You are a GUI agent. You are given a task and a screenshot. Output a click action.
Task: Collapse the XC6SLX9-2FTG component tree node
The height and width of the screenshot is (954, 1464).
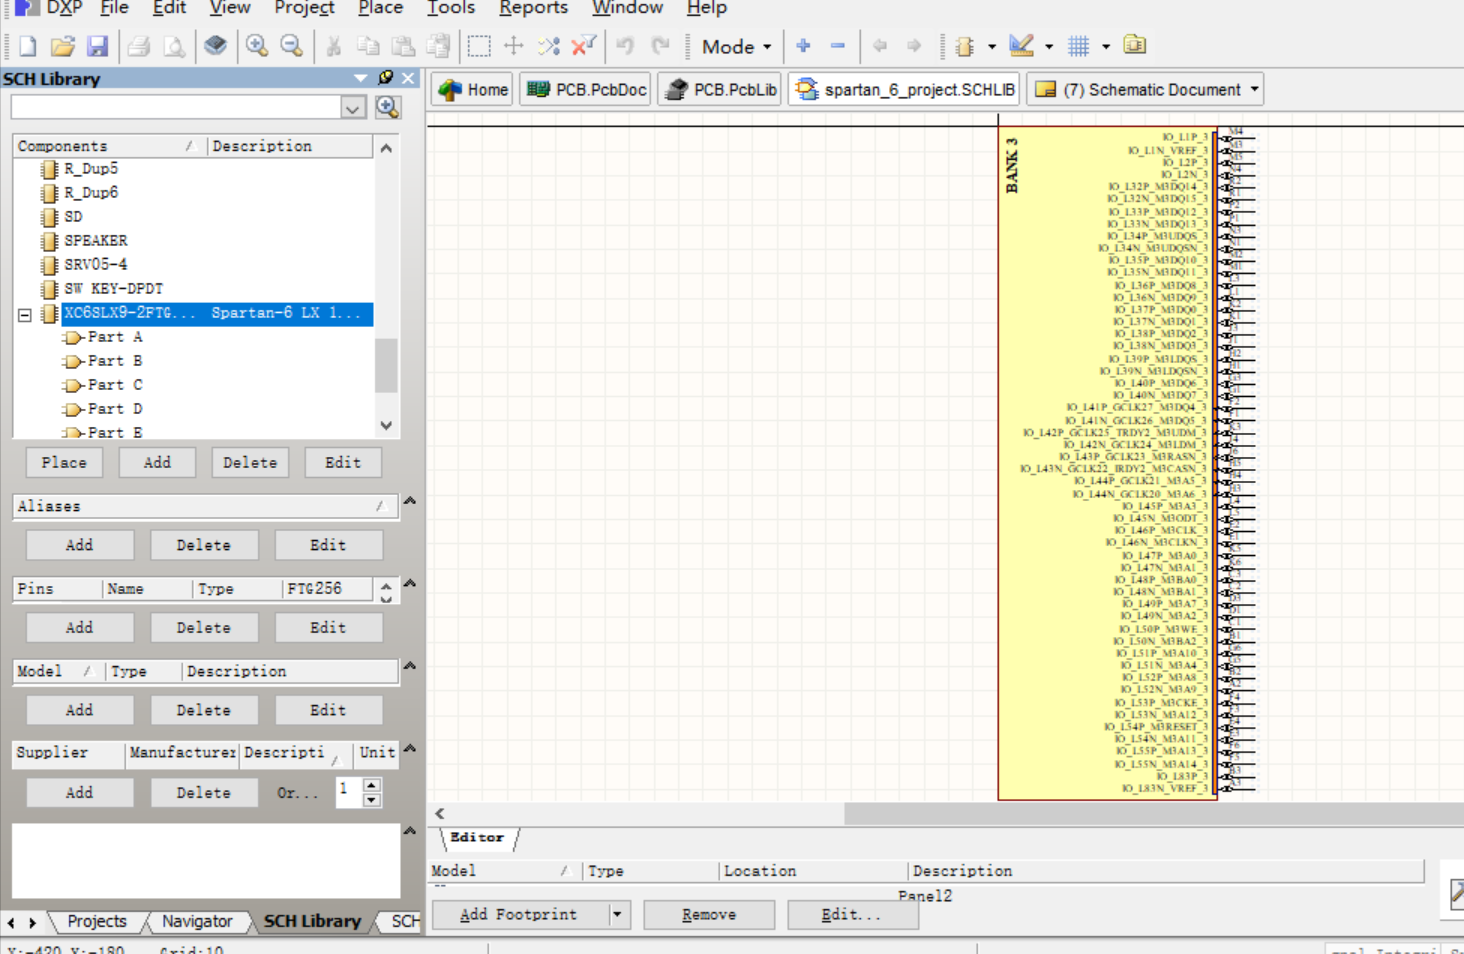25,315
